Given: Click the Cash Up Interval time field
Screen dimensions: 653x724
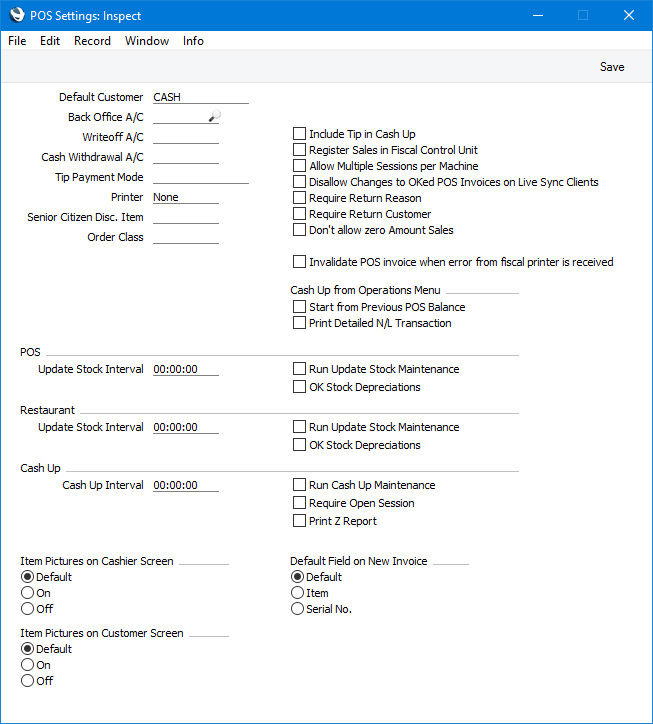Looking at the screenshot, I should tap(185, 486).
